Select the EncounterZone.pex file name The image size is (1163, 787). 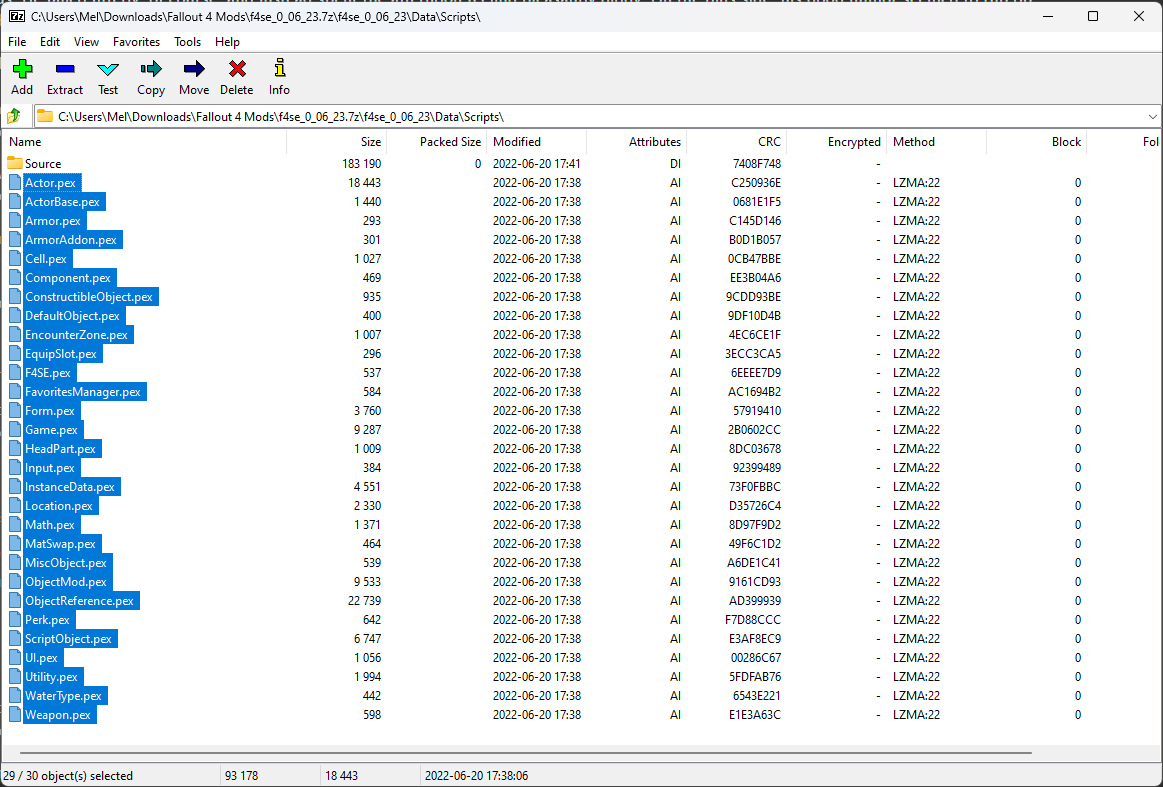tap(76, 335)
